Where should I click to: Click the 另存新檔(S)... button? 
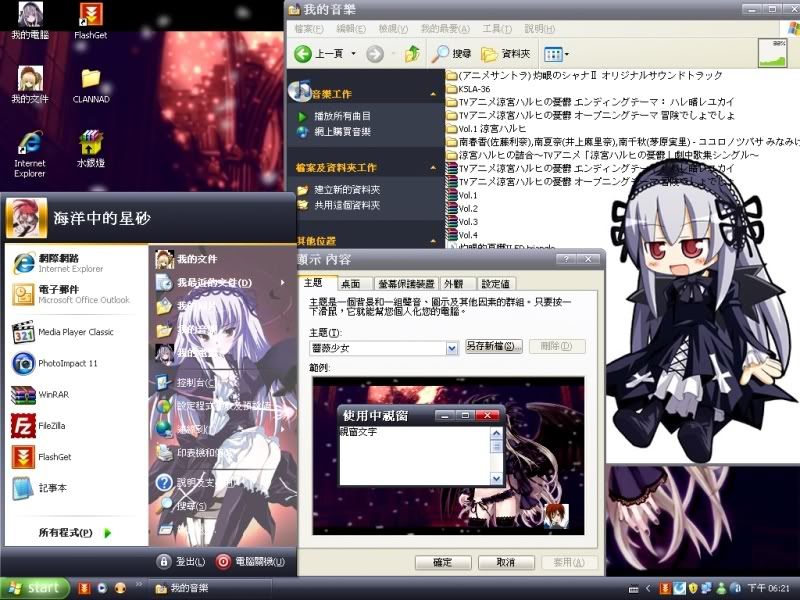tap(494, 346)
